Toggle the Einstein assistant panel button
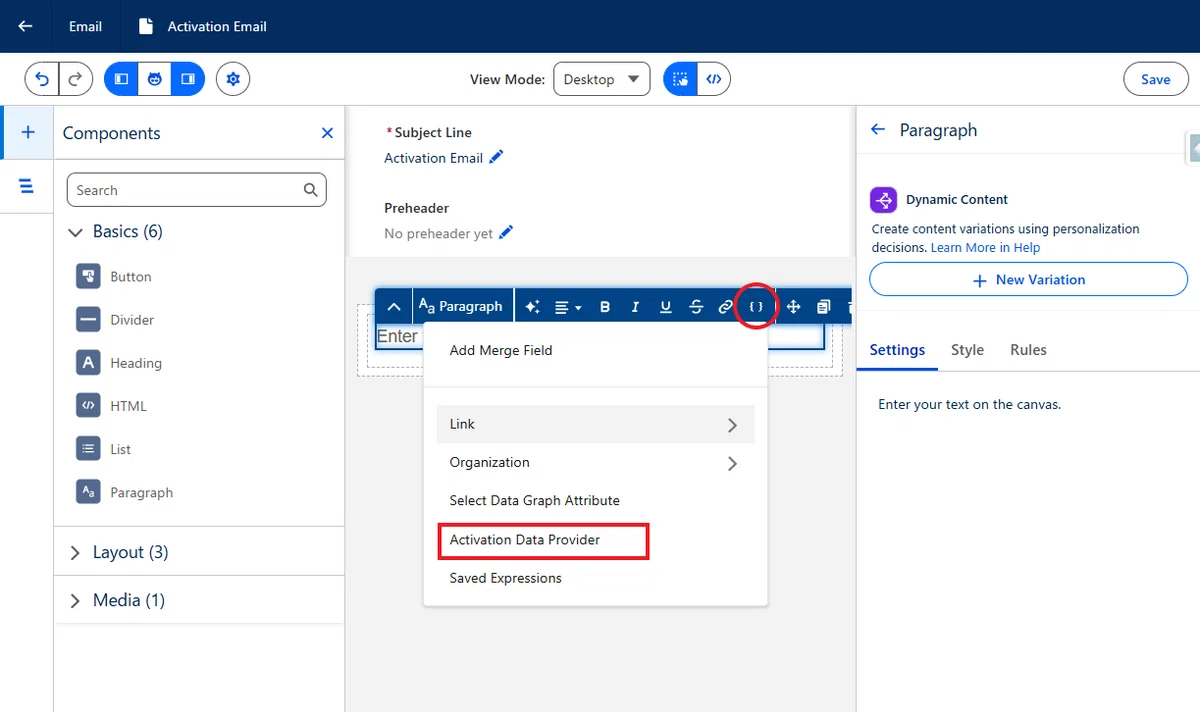This screenshot has height=712, width=1200. tap(154, 79)
